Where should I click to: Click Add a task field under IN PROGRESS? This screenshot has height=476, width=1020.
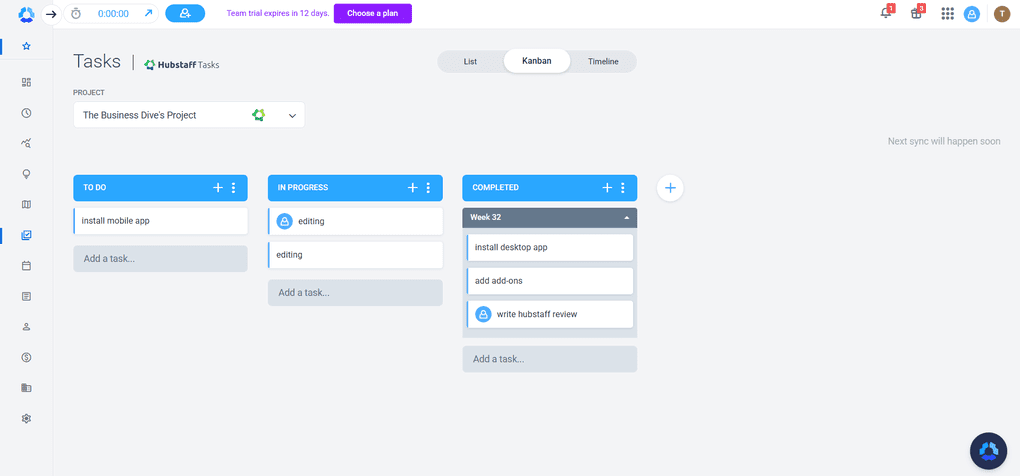click(355, 293)
